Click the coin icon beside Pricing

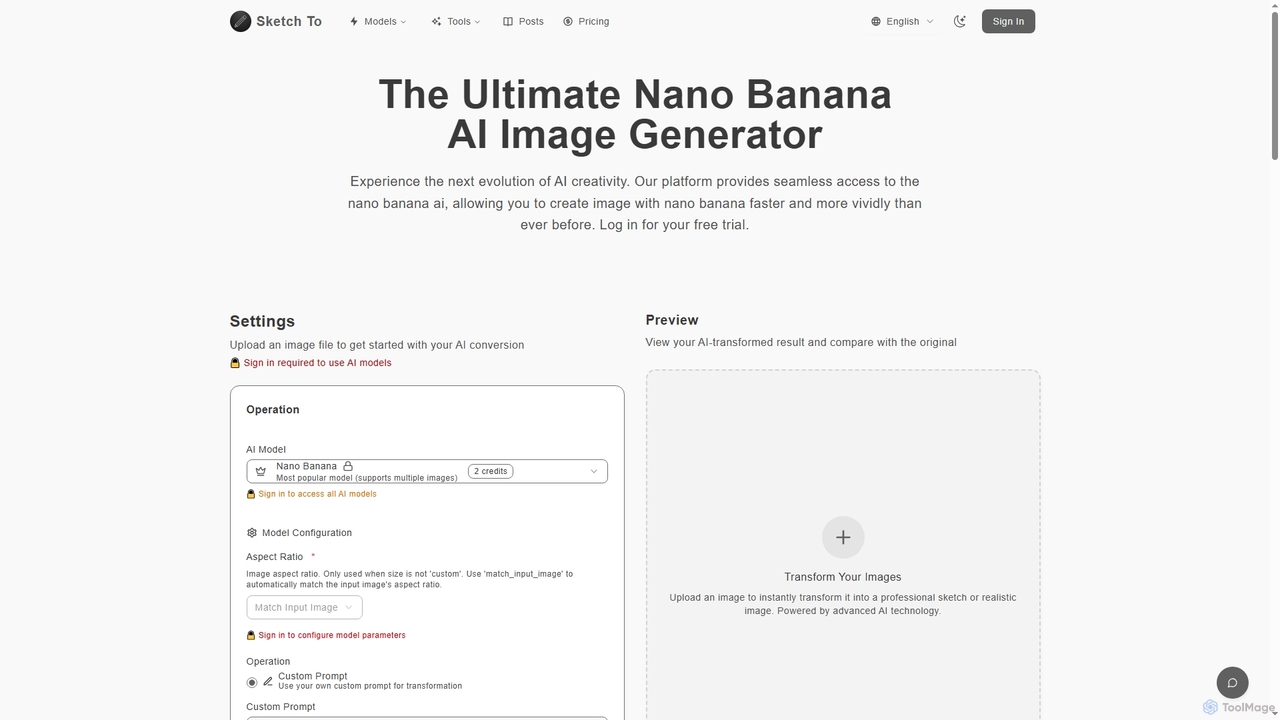pos(568,21)
